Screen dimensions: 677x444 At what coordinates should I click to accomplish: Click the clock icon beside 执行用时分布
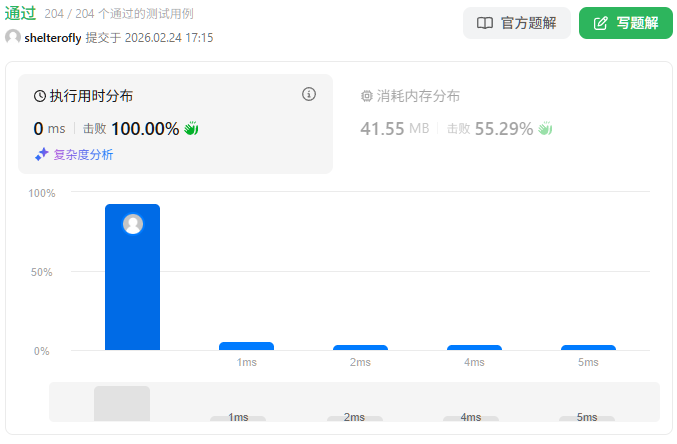[x=40, y=97]
